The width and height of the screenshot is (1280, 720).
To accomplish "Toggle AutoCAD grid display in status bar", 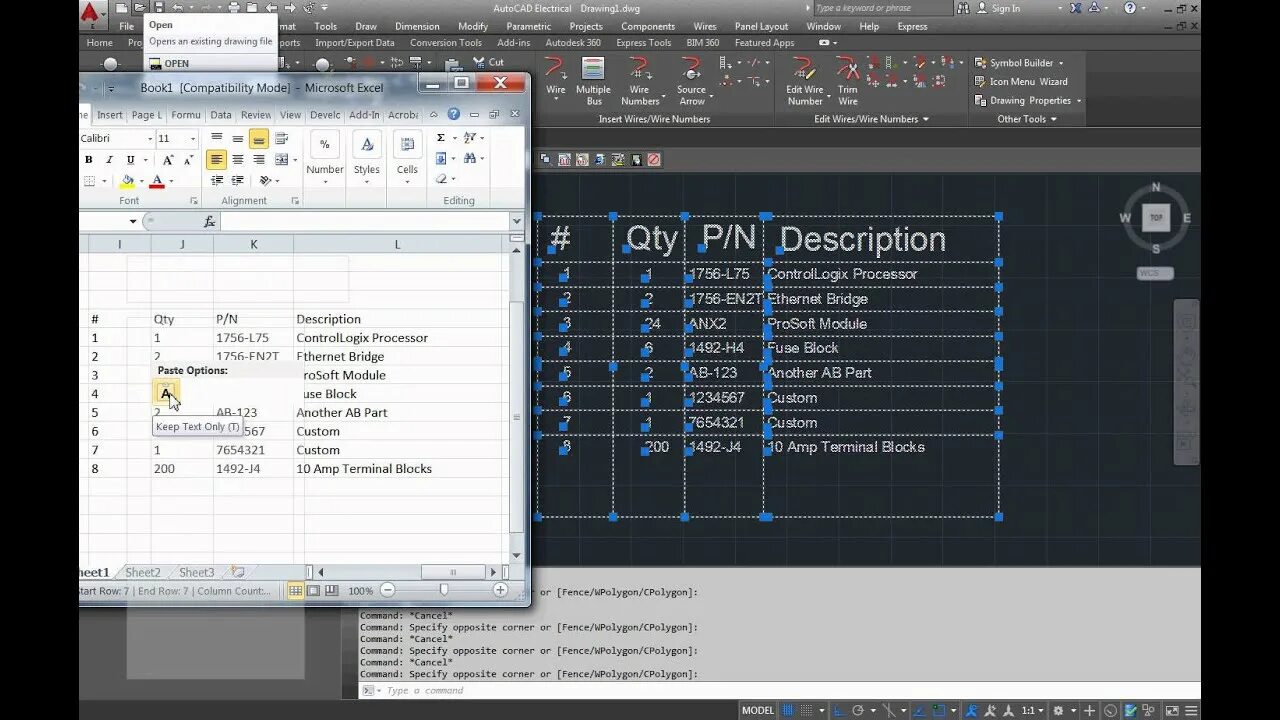I will click(788, 711).
